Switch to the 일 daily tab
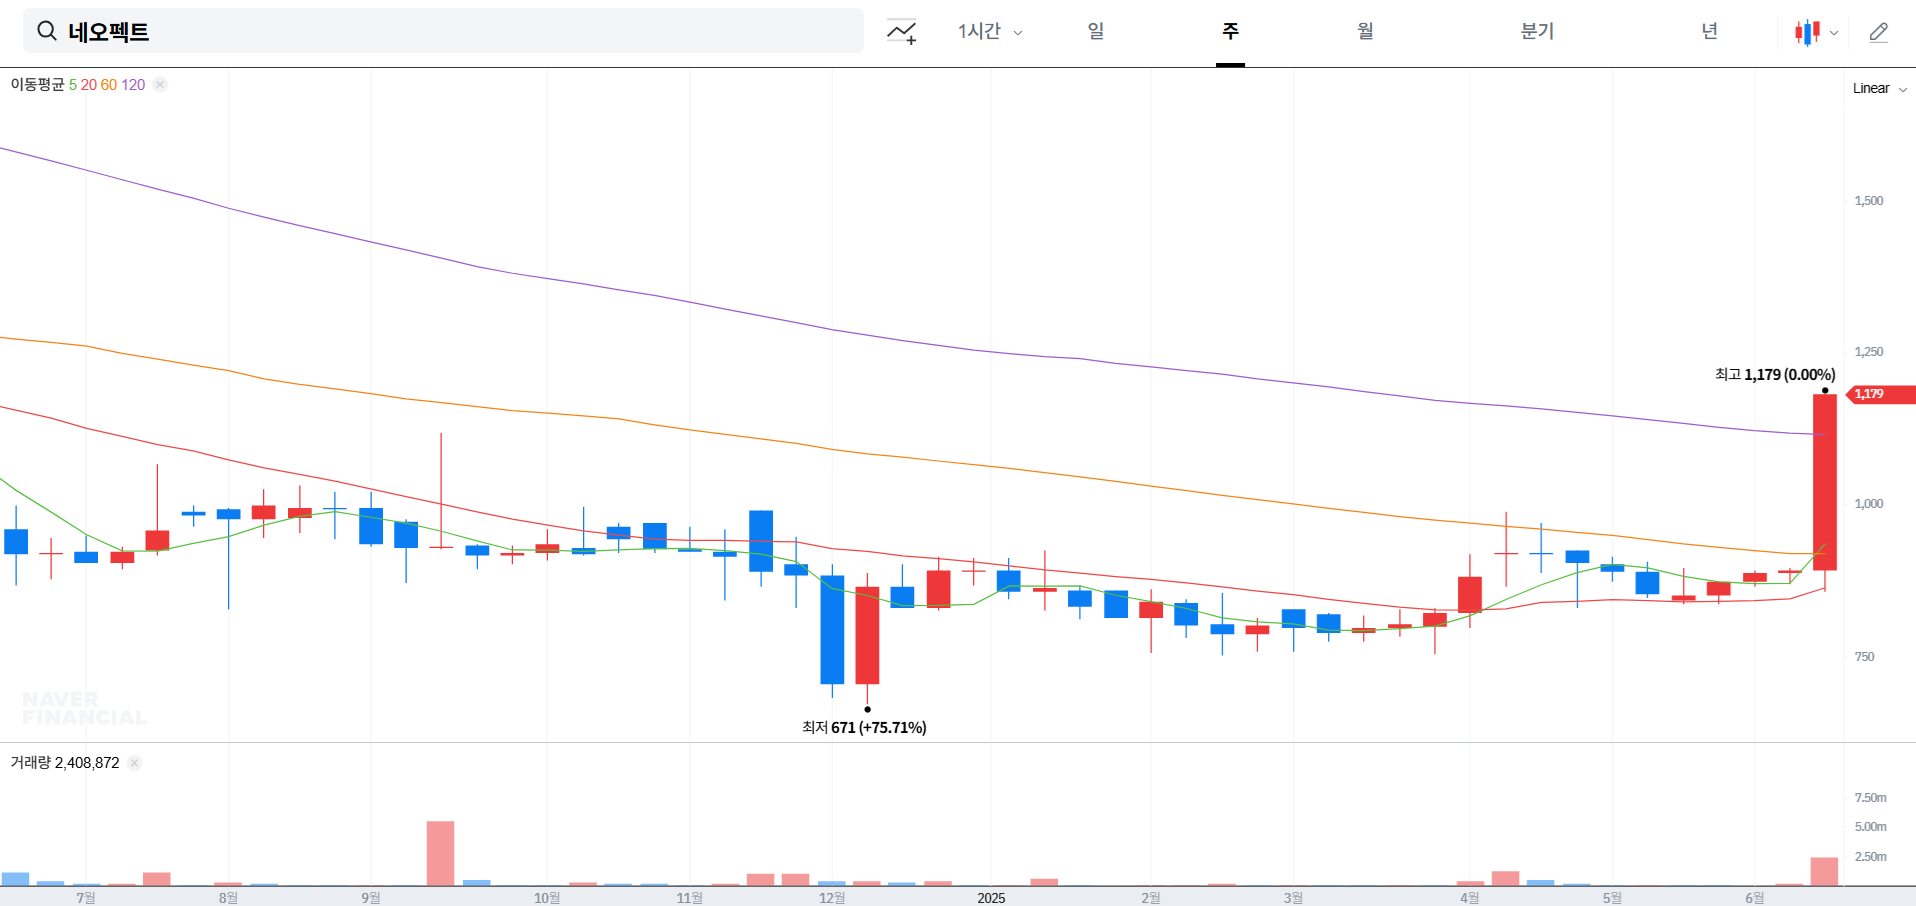The width and height of the screenshot is (1916, 906). 1096,32
